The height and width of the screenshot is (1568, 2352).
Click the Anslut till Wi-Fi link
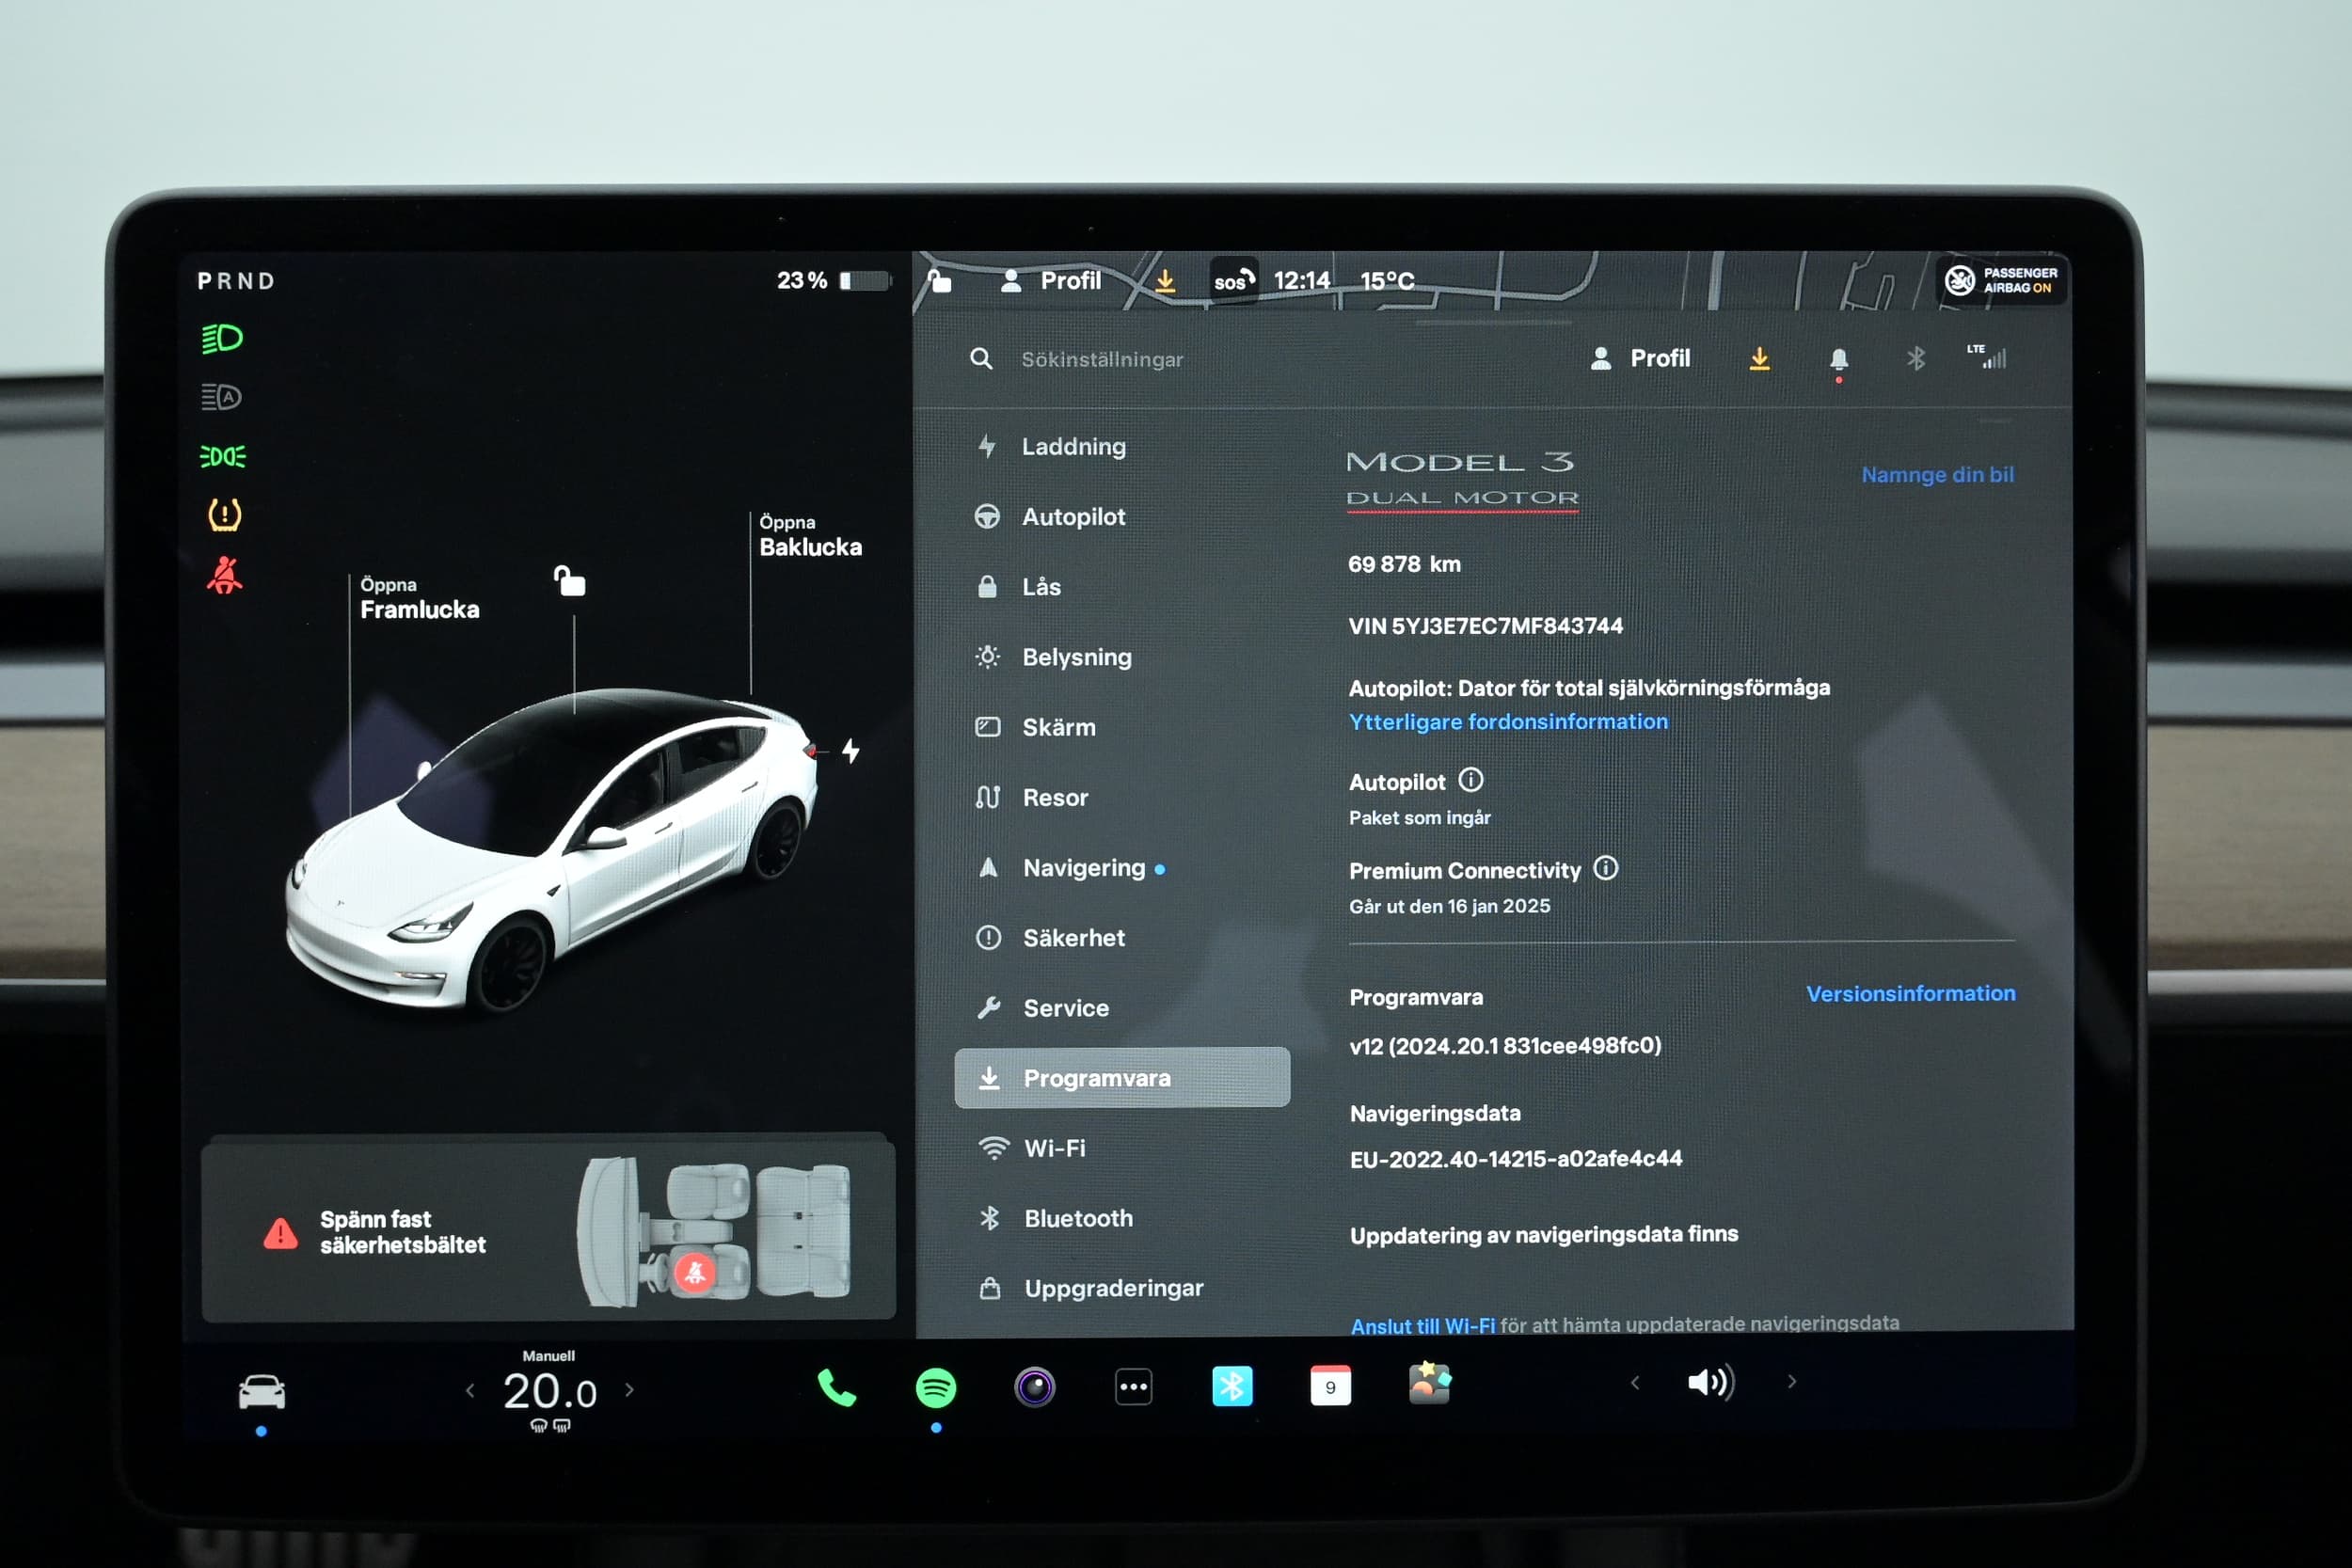[x=1422, y=1326]
